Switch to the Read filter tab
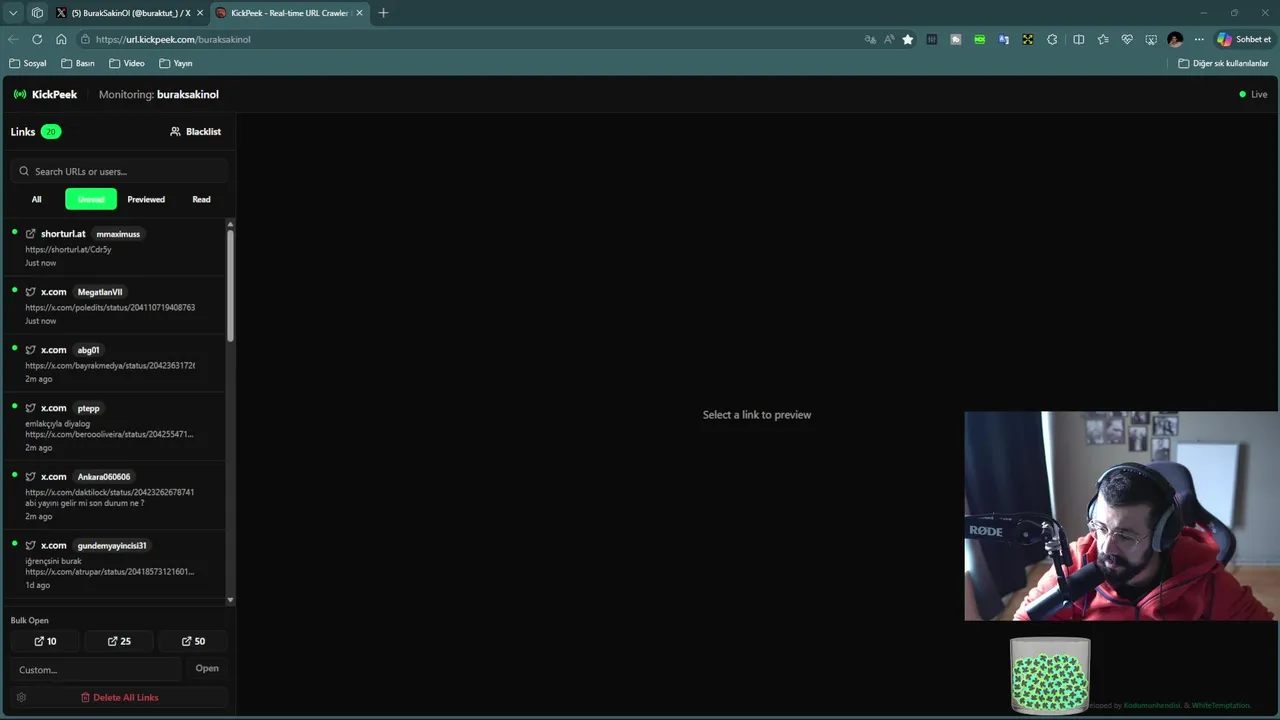This screenshot has height=720, width=1280. click(x=201, y=199)
